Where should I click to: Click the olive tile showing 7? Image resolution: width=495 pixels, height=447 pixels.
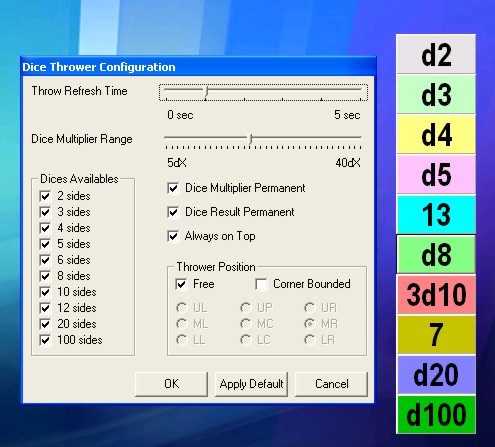(x=436, y=334)
